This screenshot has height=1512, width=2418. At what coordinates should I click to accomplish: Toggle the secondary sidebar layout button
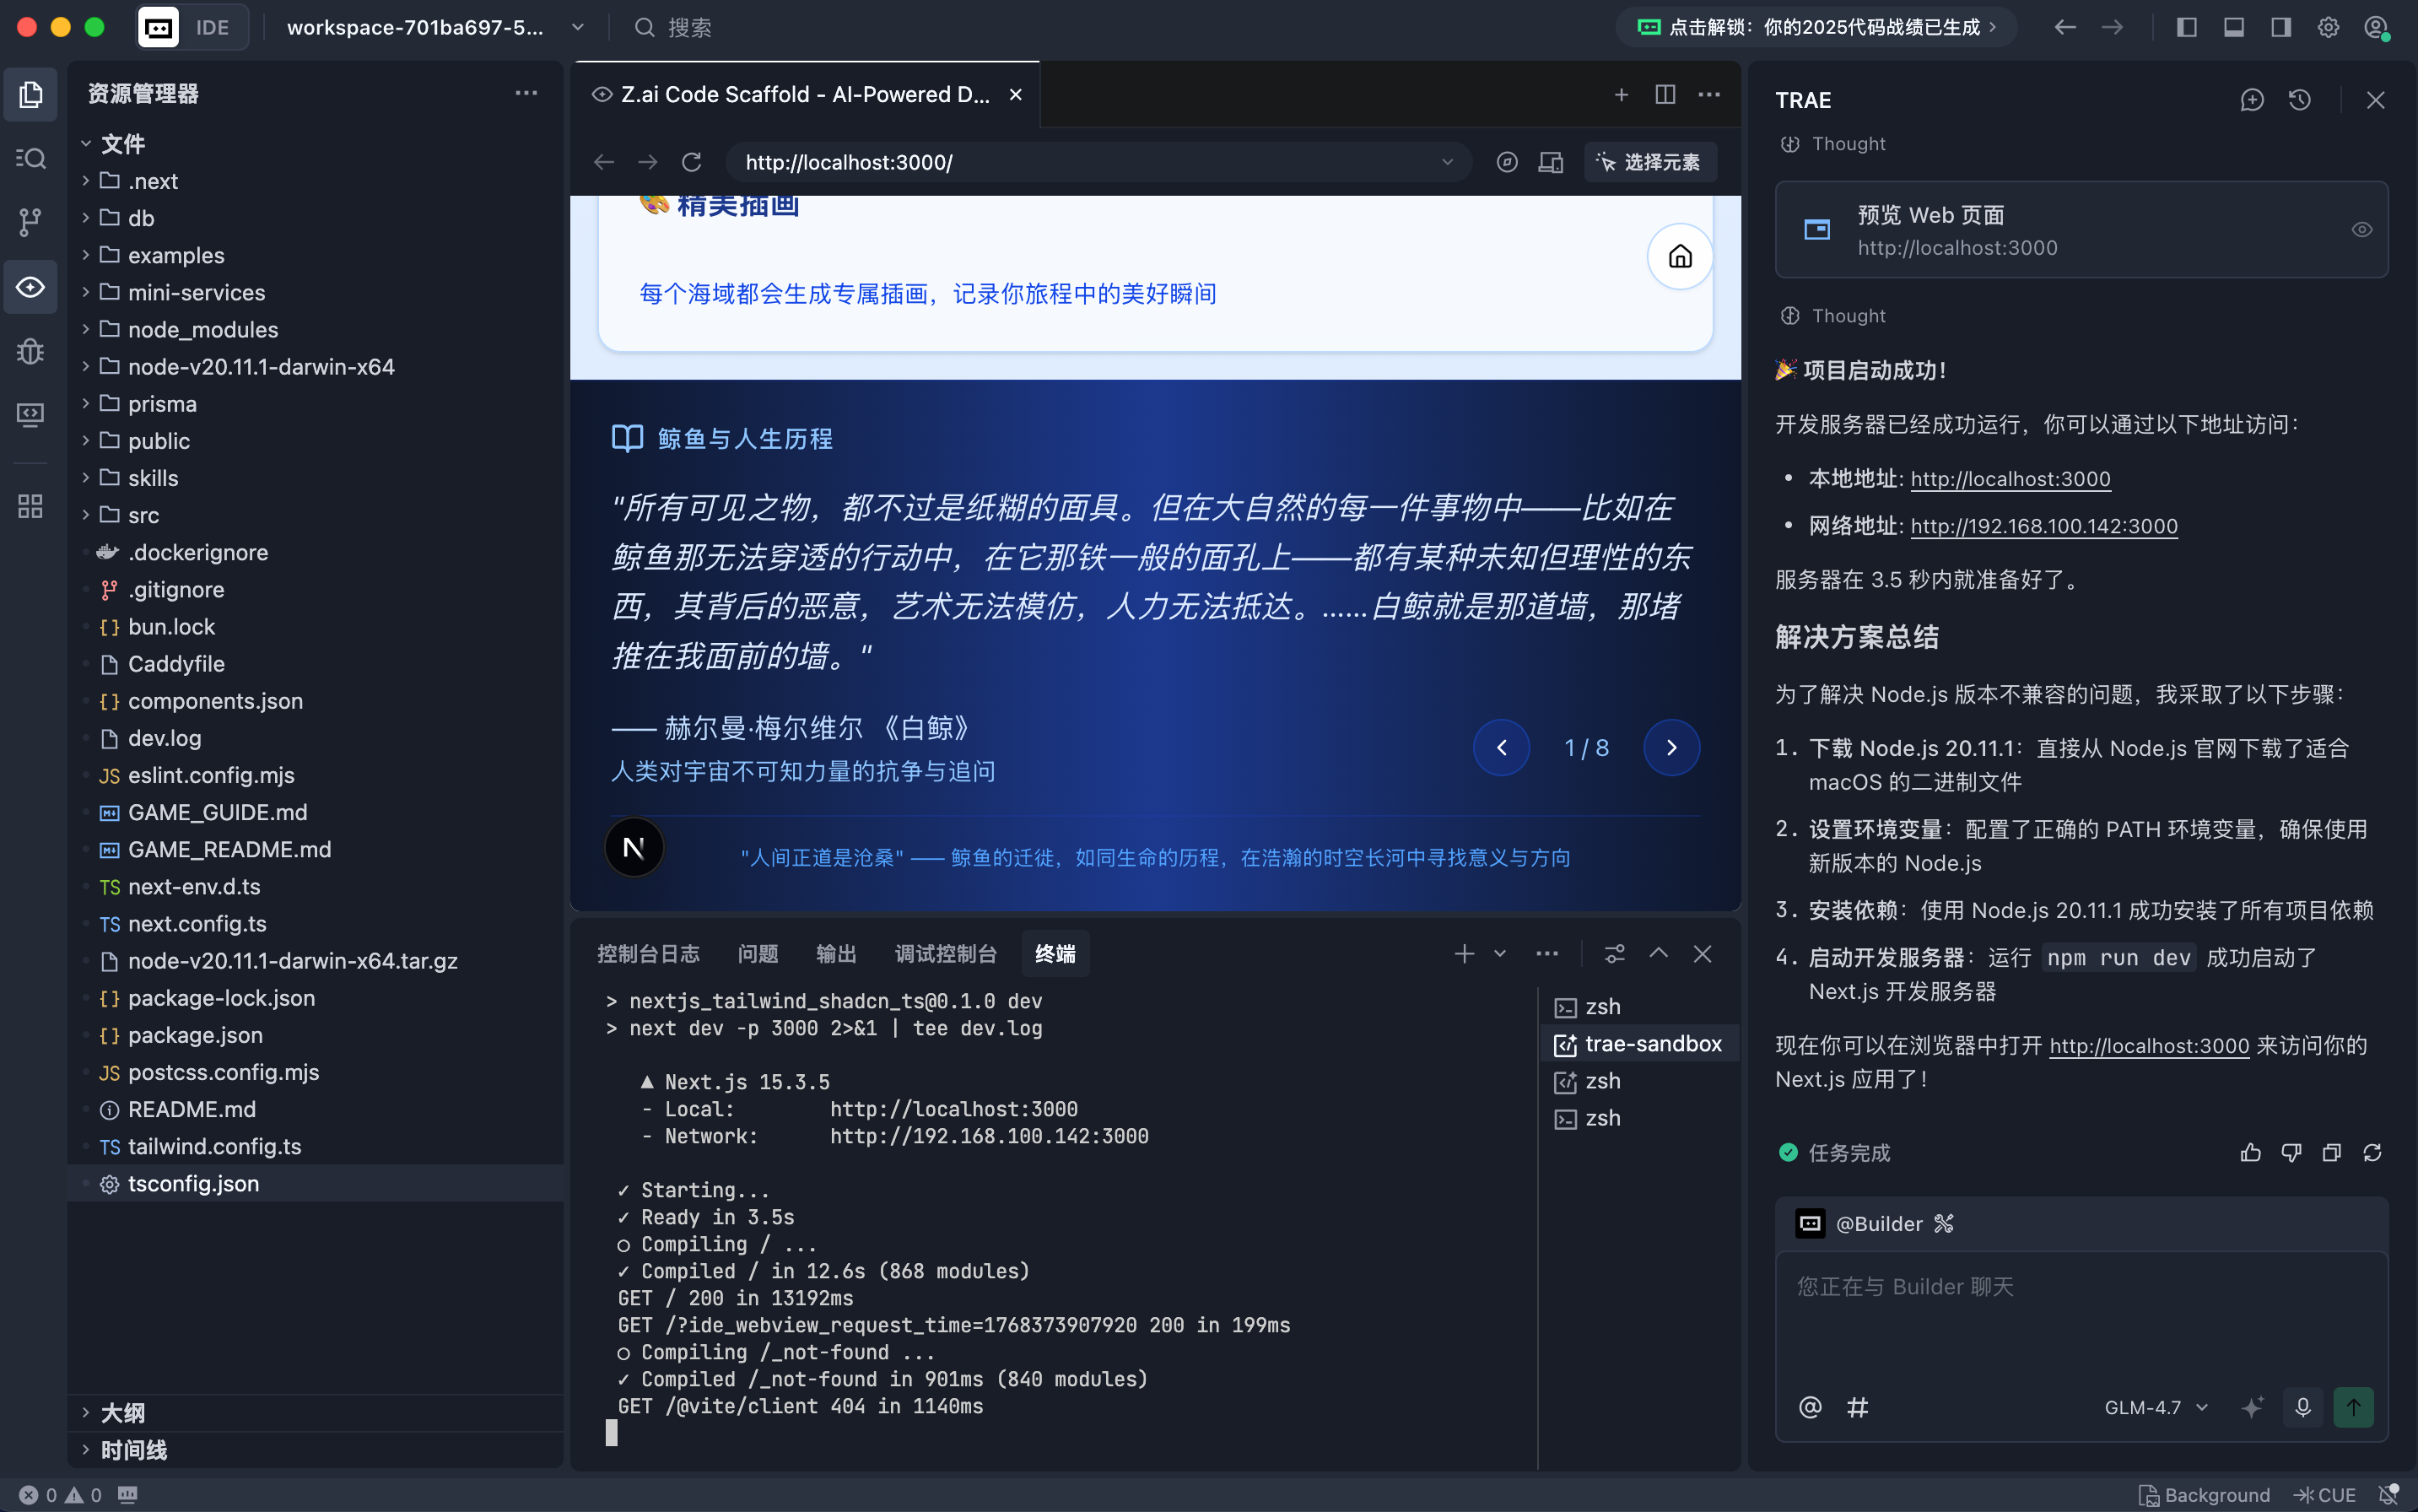(x=2281, y=27)
